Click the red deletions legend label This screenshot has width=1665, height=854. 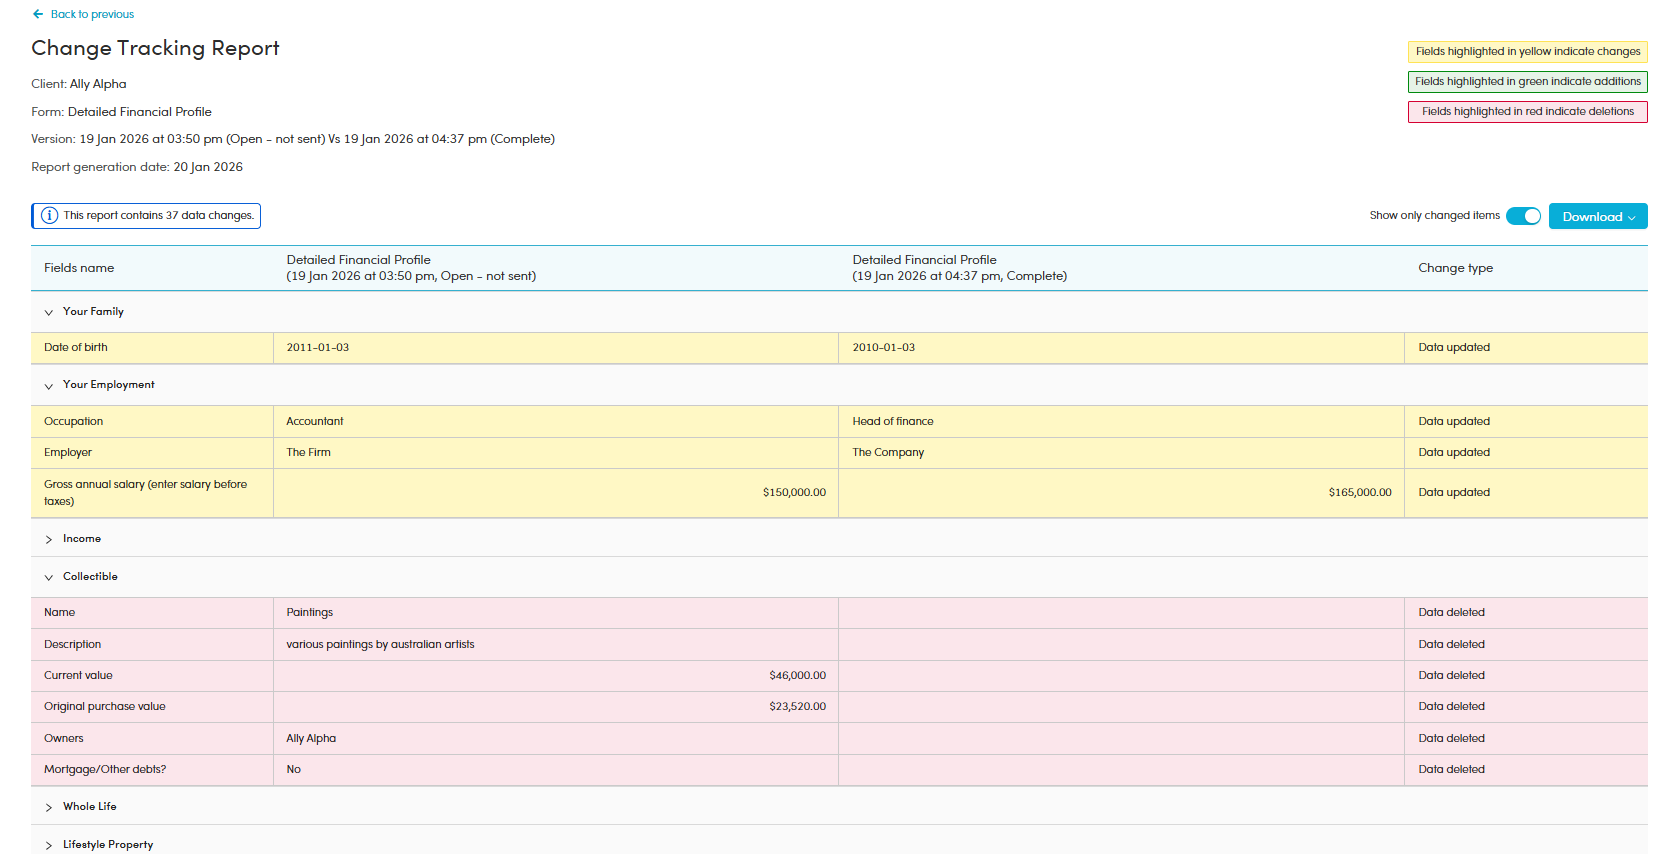tap(1527, 112)
